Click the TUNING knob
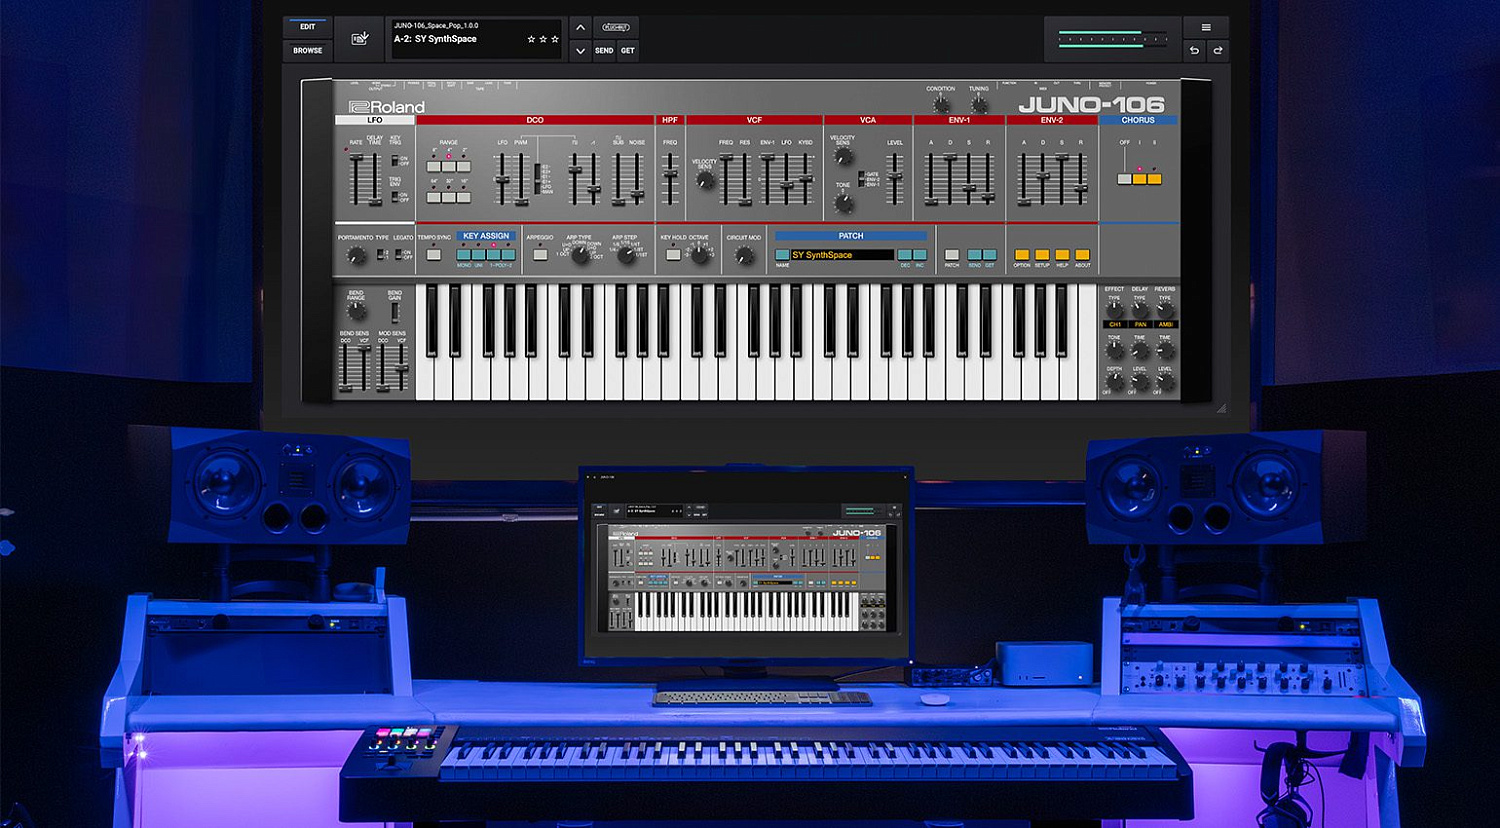 coord(979,105)
